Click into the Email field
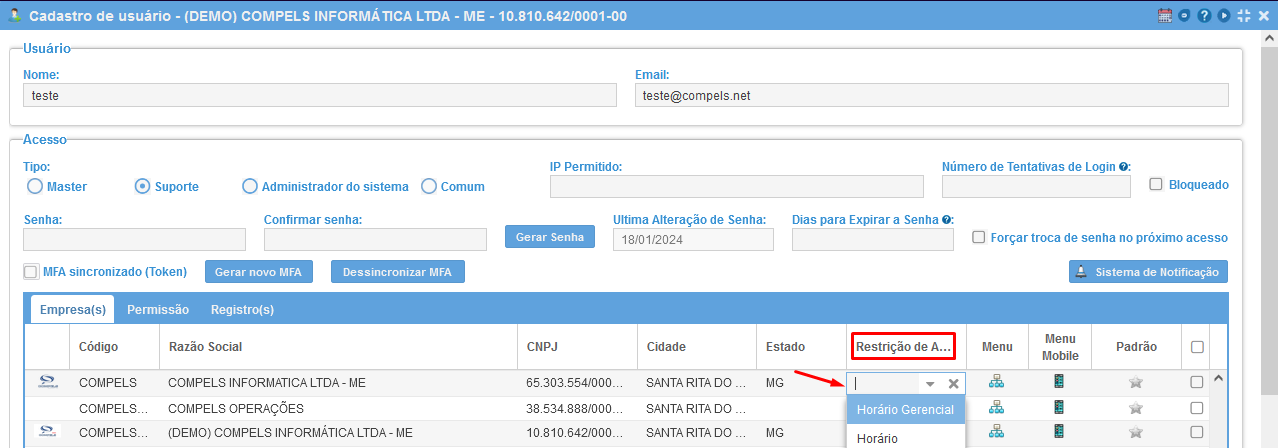This screenshot has width=1278, height=448. click(932, 95)
